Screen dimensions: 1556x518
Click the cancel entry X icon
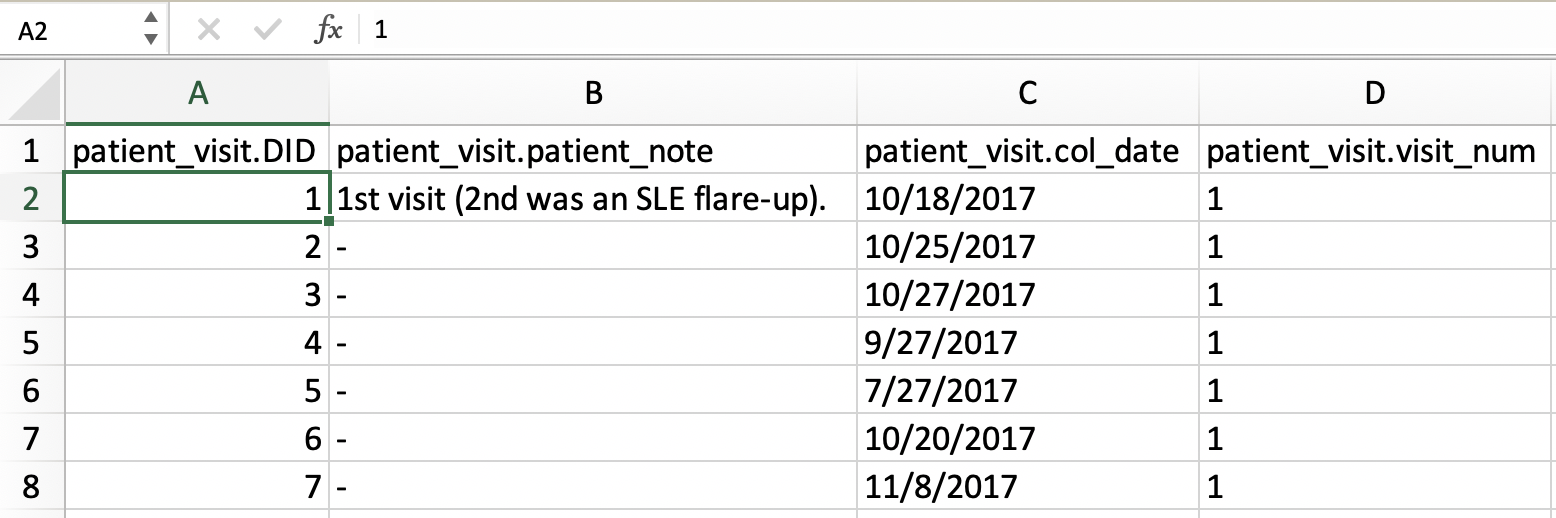[208, 30]
